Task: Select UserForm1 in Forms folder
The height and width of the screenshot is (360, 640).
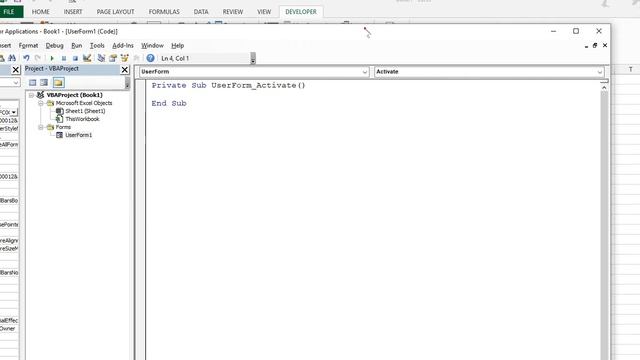Action: point(78,135)
